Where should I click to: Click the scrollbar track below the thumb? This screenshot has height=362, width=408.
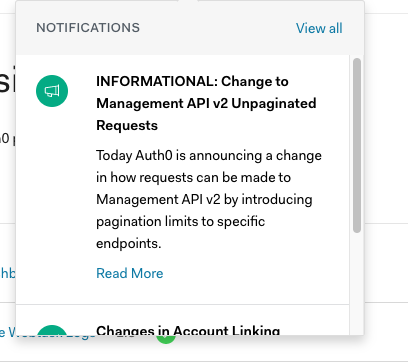[x=357, y=283]
